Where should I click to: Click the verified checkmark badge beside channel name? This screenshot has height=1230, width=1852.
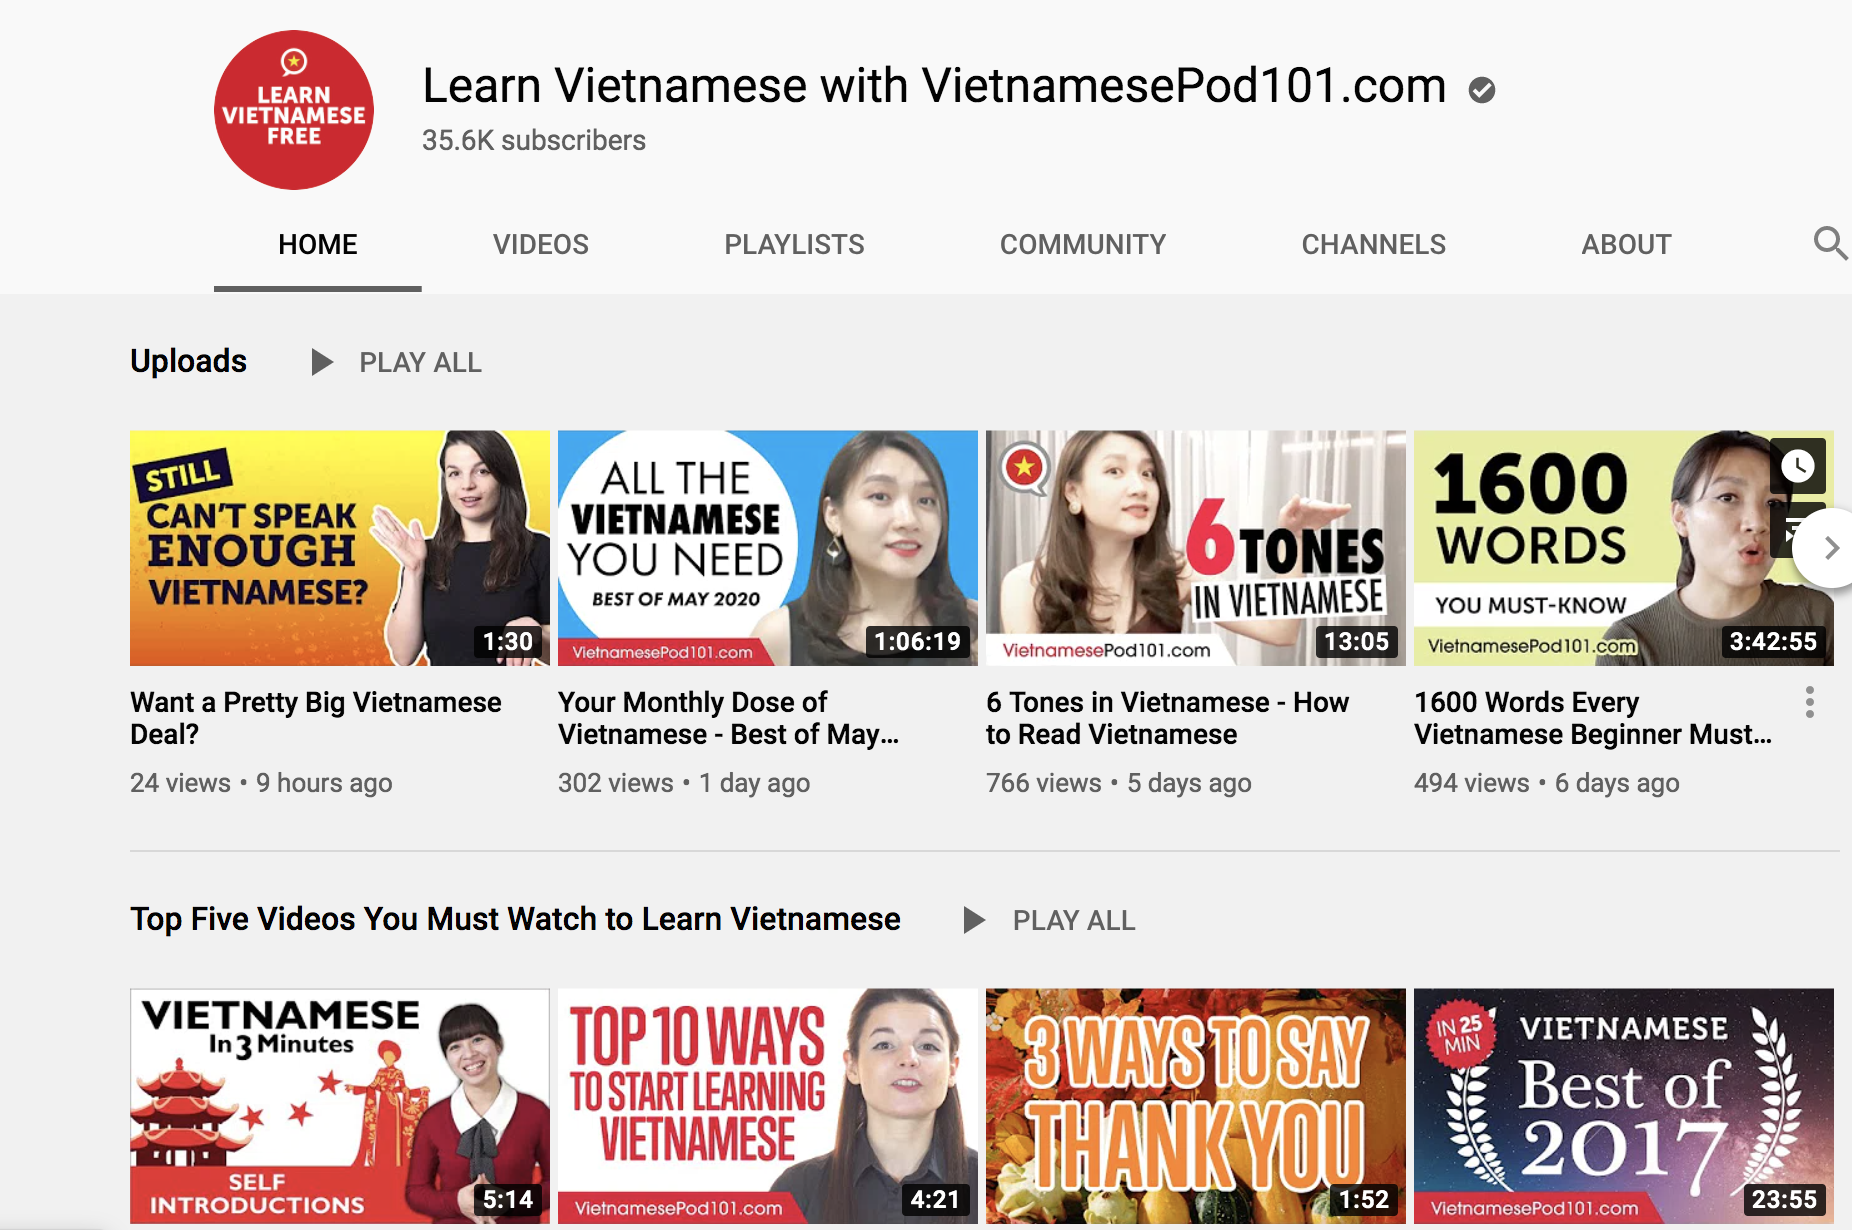pos(1481,90)
